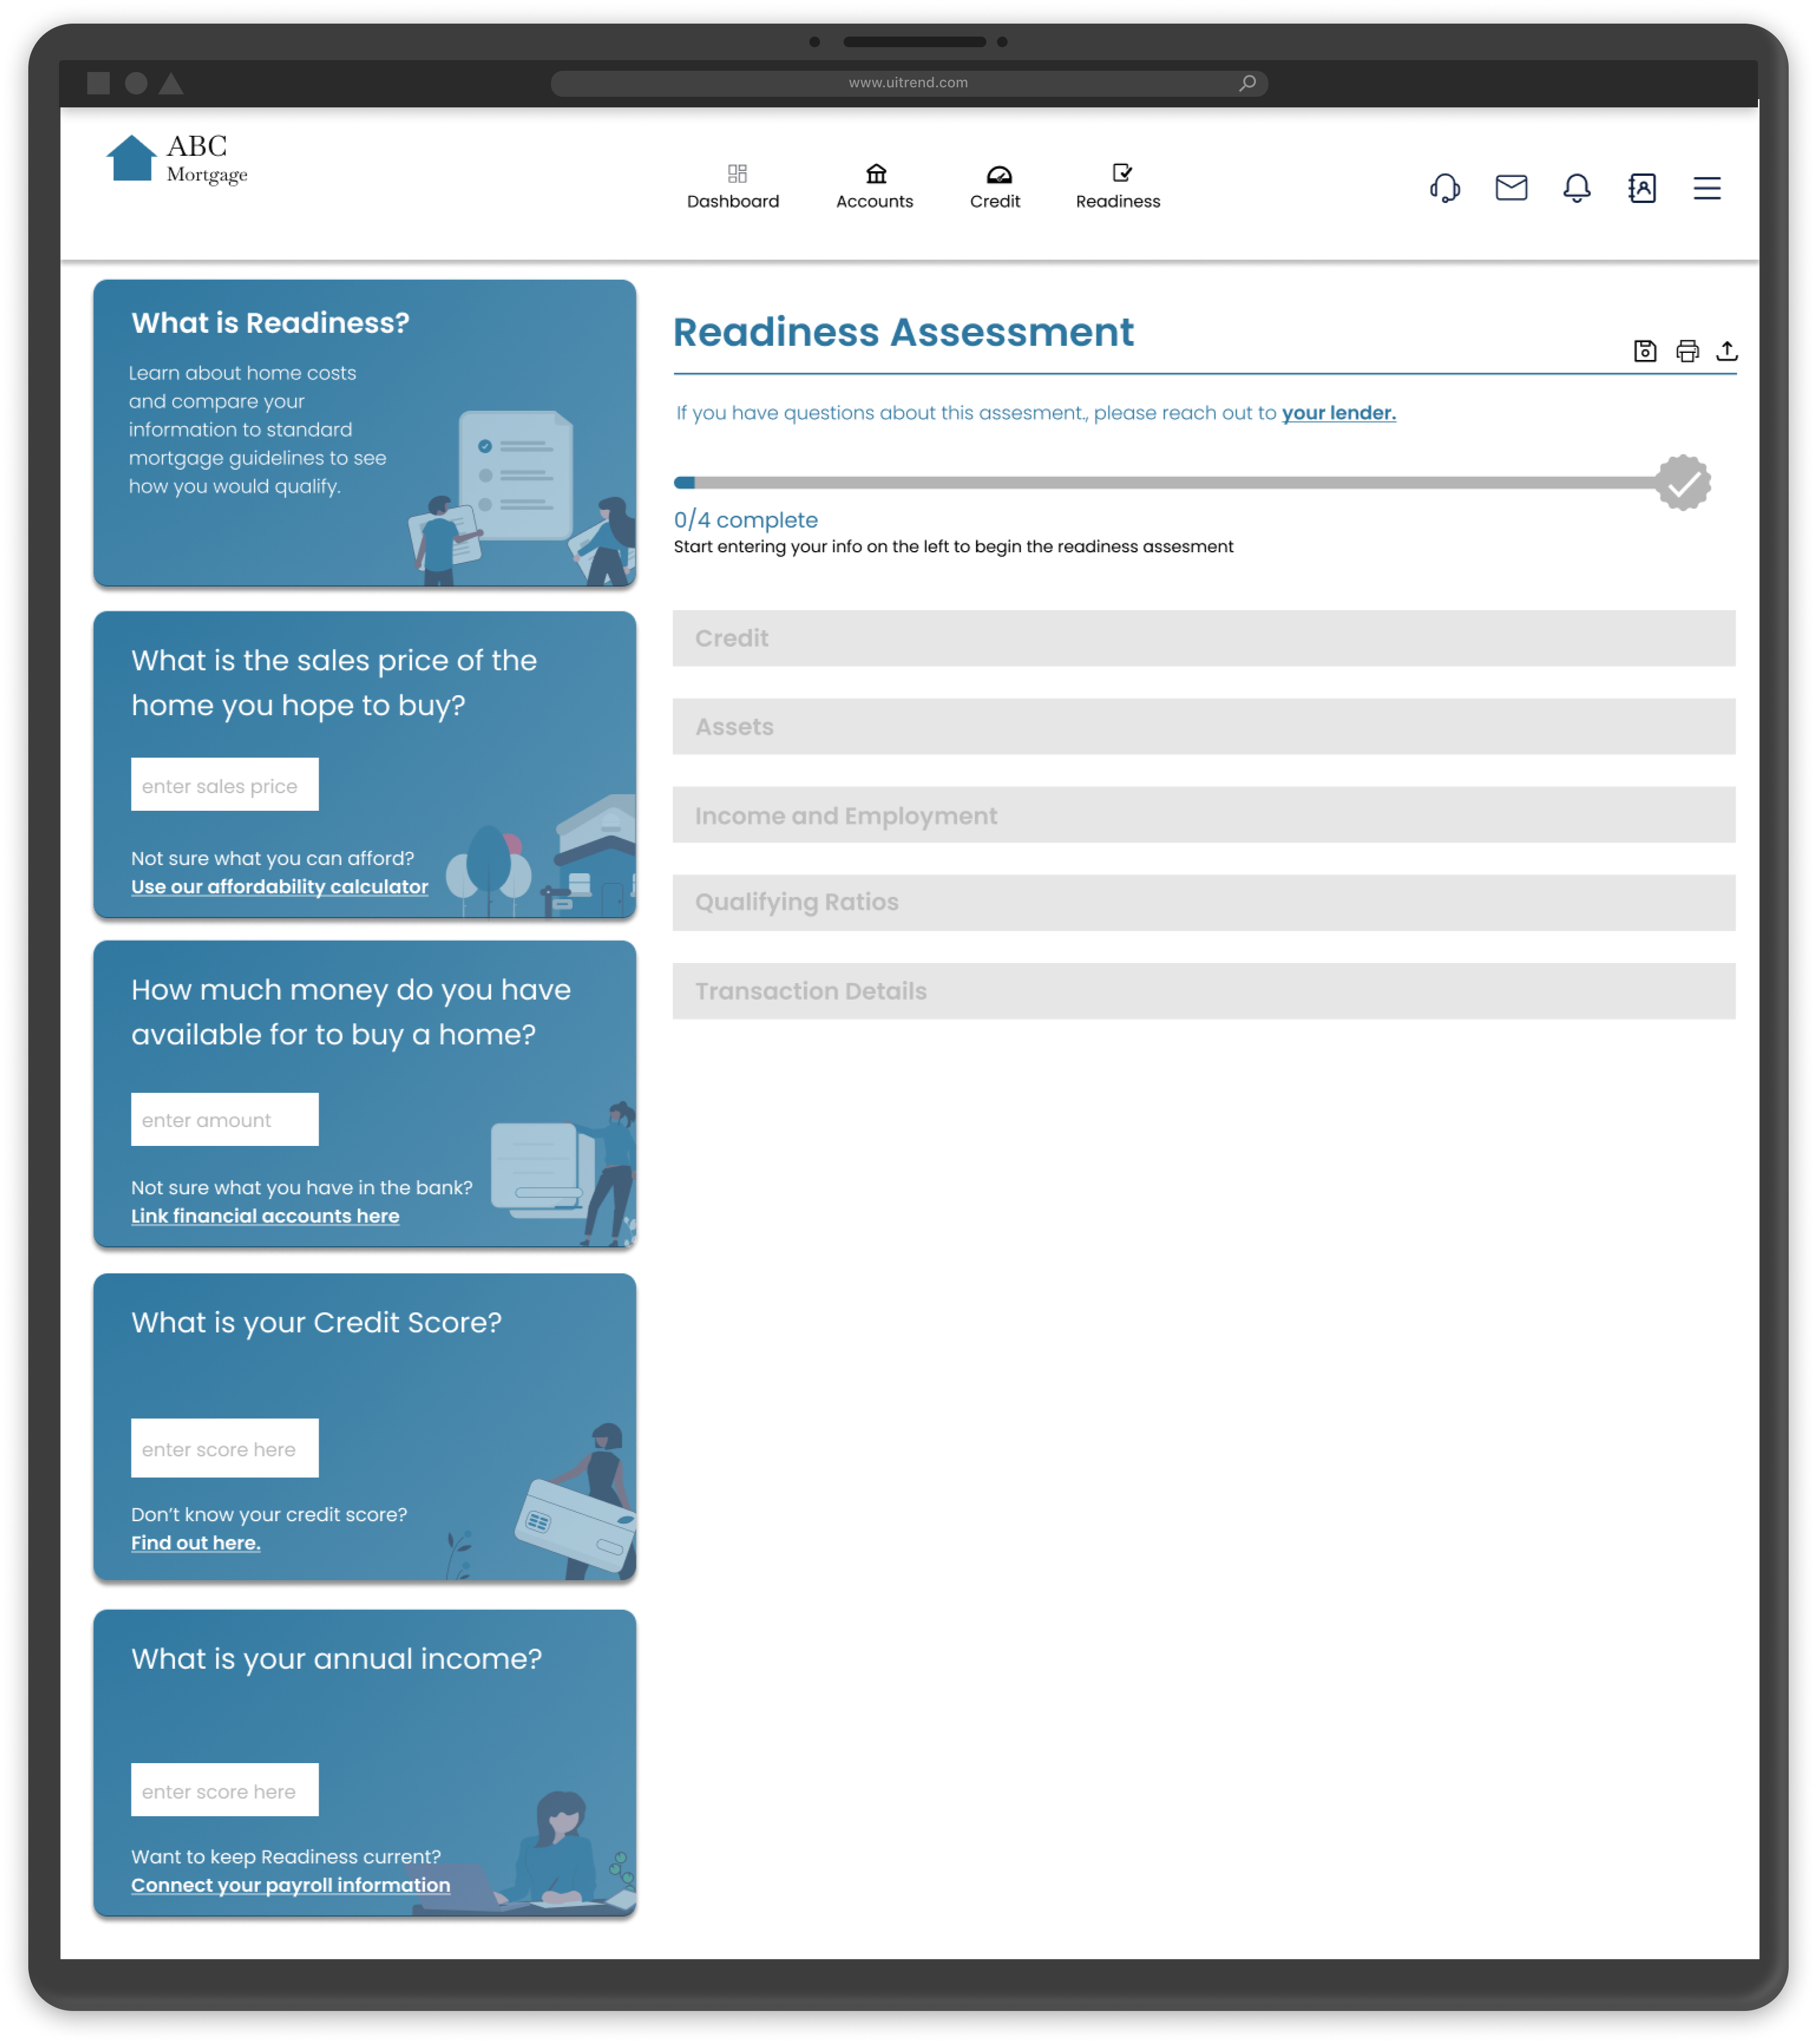Expand the Assets section
This screenshot has height=2044, width=1817.
click(1203, 727)
